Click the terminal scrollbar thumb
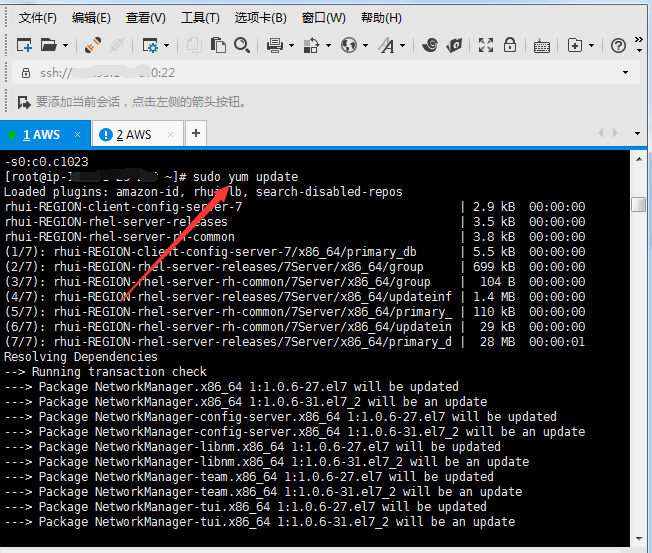This screenshot has height=553, width=652. [639, 204]
